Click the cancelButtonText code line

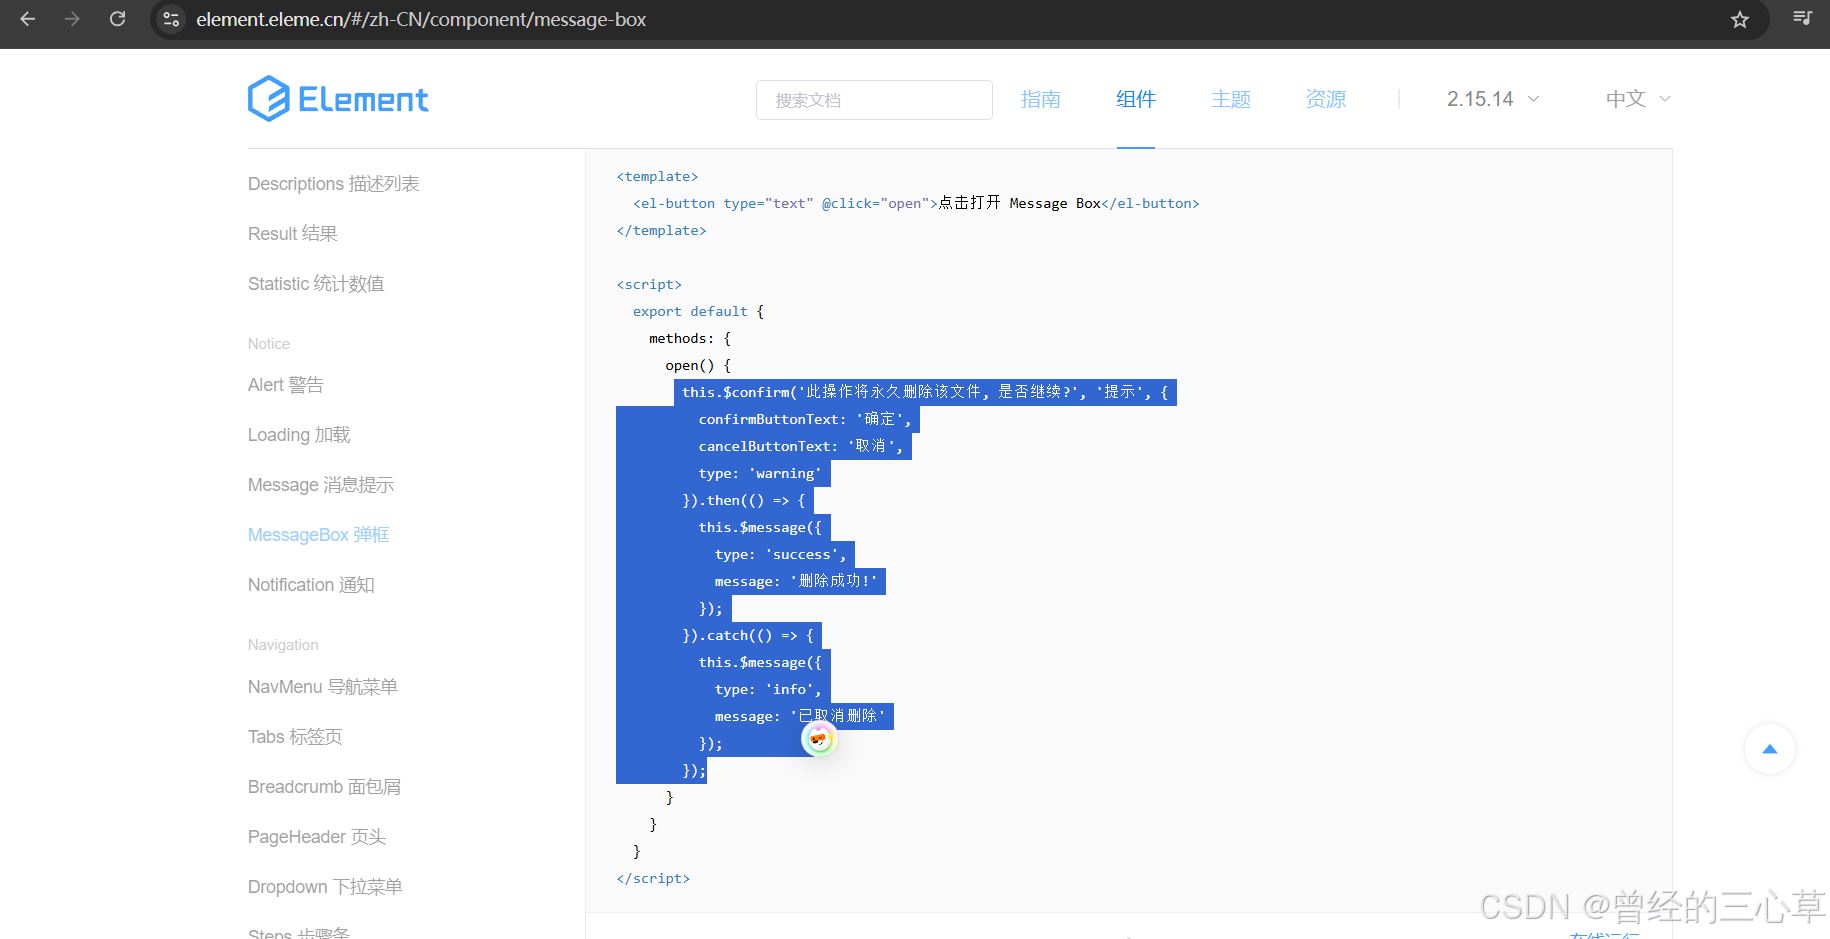click(801, 446)
